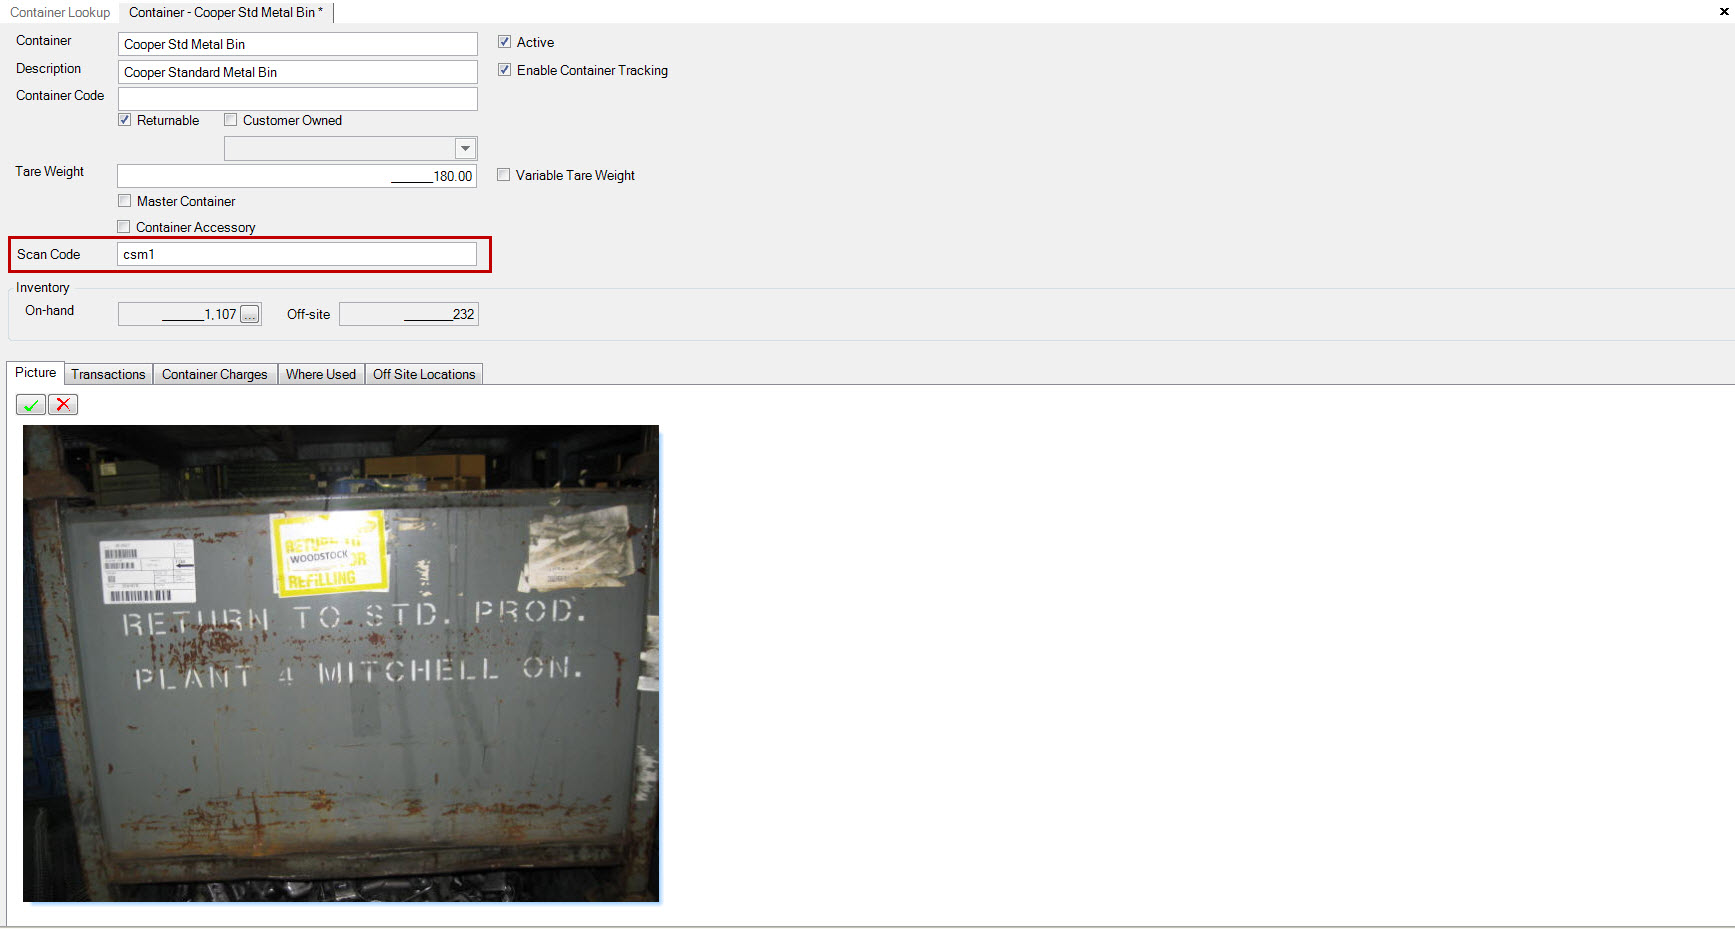The height and width of the screenshot is (929, 1735).
Task: Click the Tare Weight field showing 180.00
Action: (297, 176)
